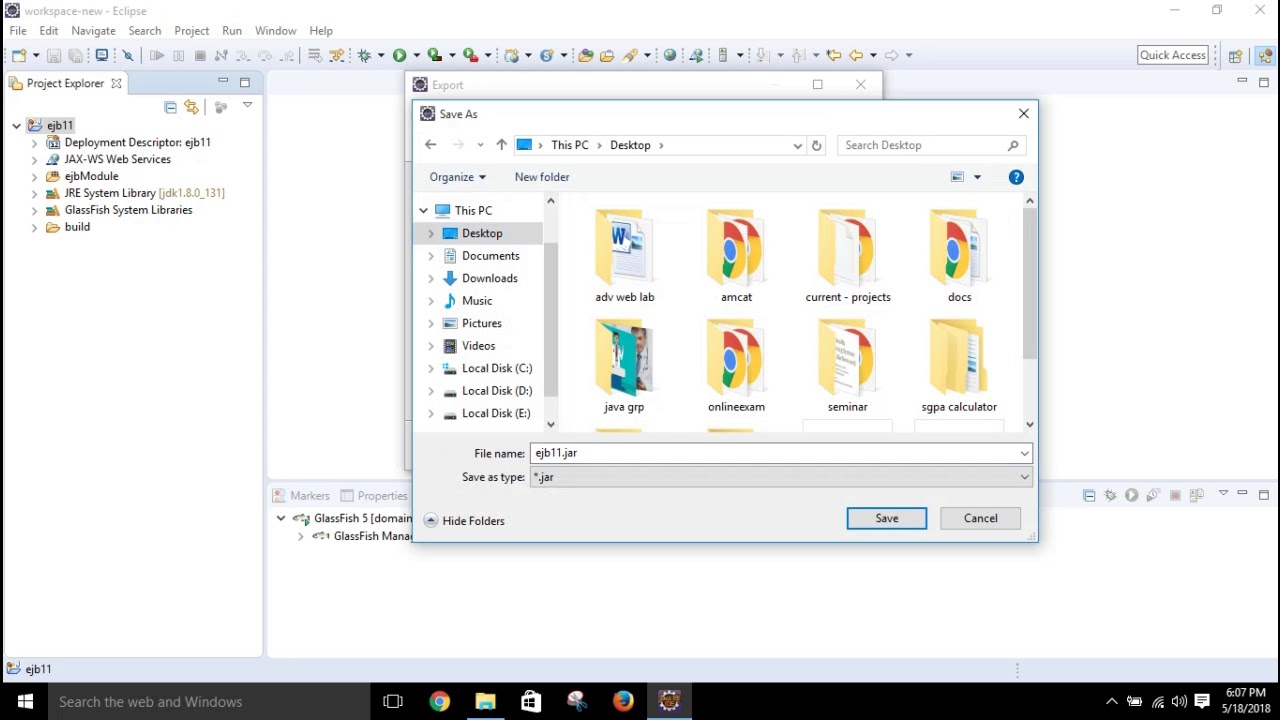Open the Project menu
The image size is (1280, 720).
192,31
